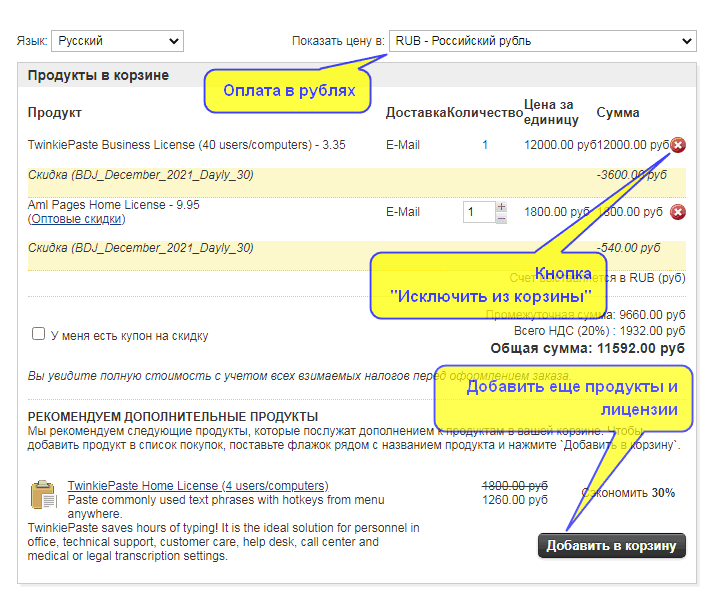Remove Aml Pages Home License from cart

tap(677, 212)
